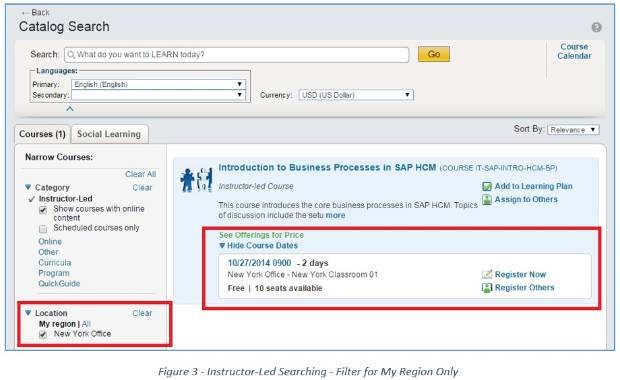The height and width of the screenshot is (380, 620).
Task: Click Assign to Others link
Action: coord(526,199)
